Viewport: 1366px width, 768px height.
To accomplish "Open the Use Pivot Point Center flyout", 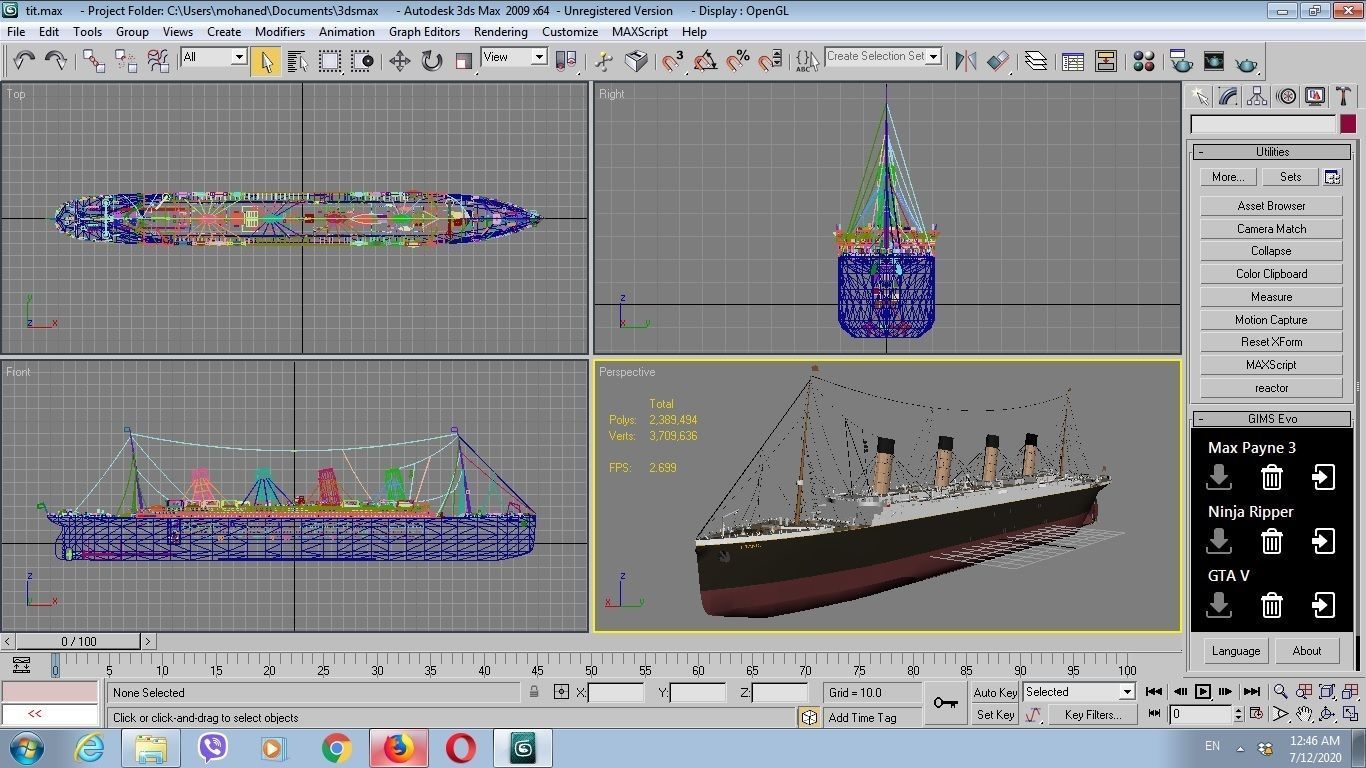I will pos(566,61).
